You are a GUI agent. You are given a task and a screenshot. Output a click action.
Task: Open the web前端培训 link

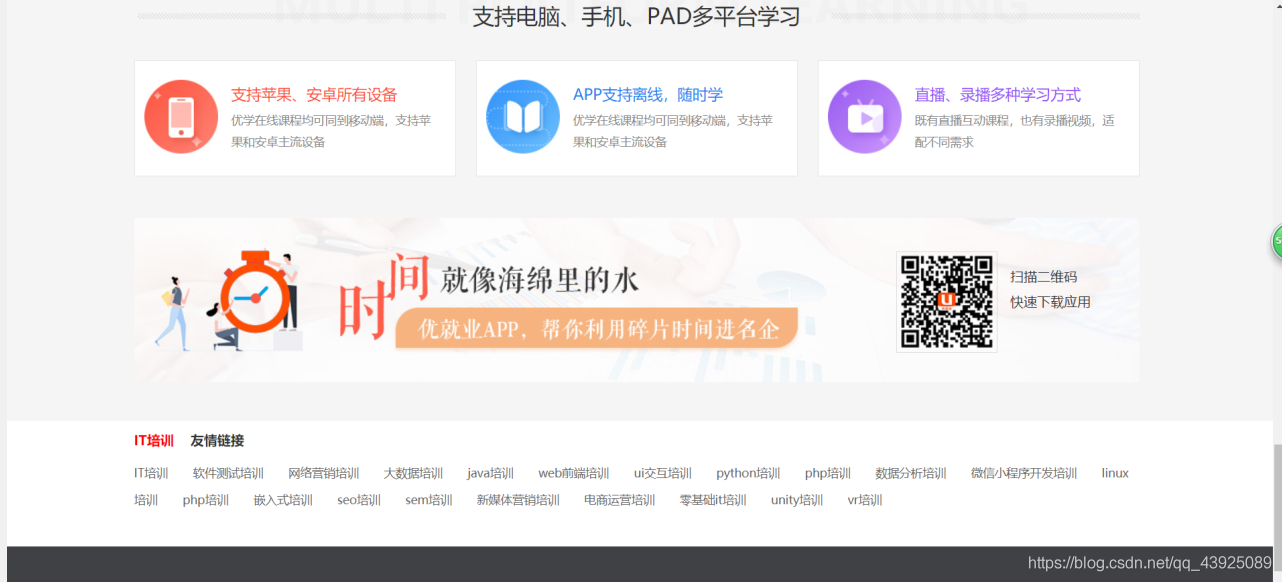(574, 474)
